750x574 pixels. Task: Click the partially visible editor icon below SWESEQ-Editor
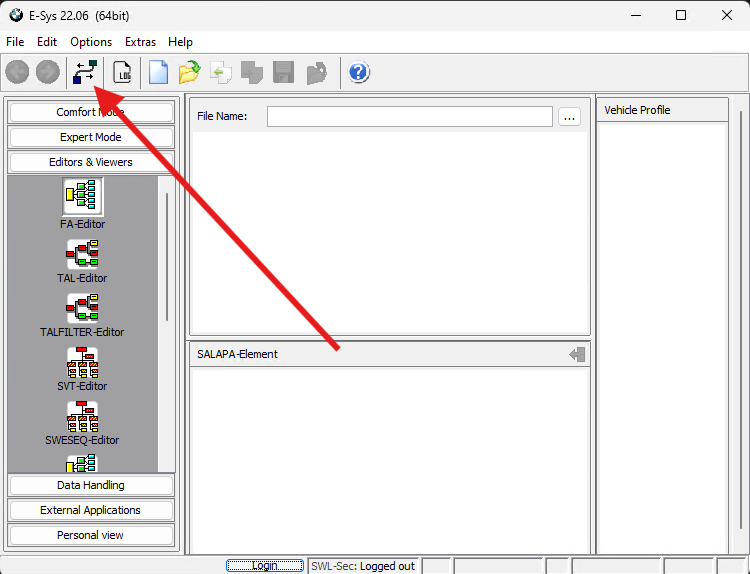(82, 464)
